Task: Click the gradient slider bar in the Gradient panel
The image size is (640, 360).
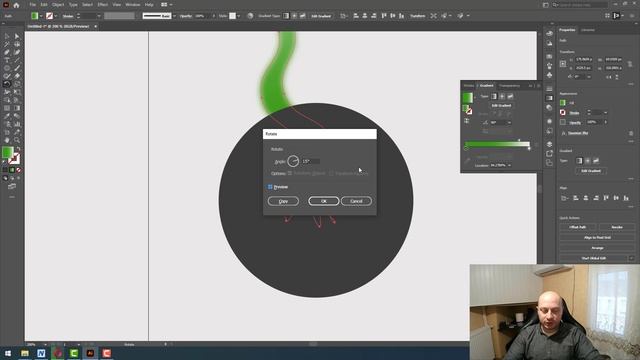Action: point(497,144)
